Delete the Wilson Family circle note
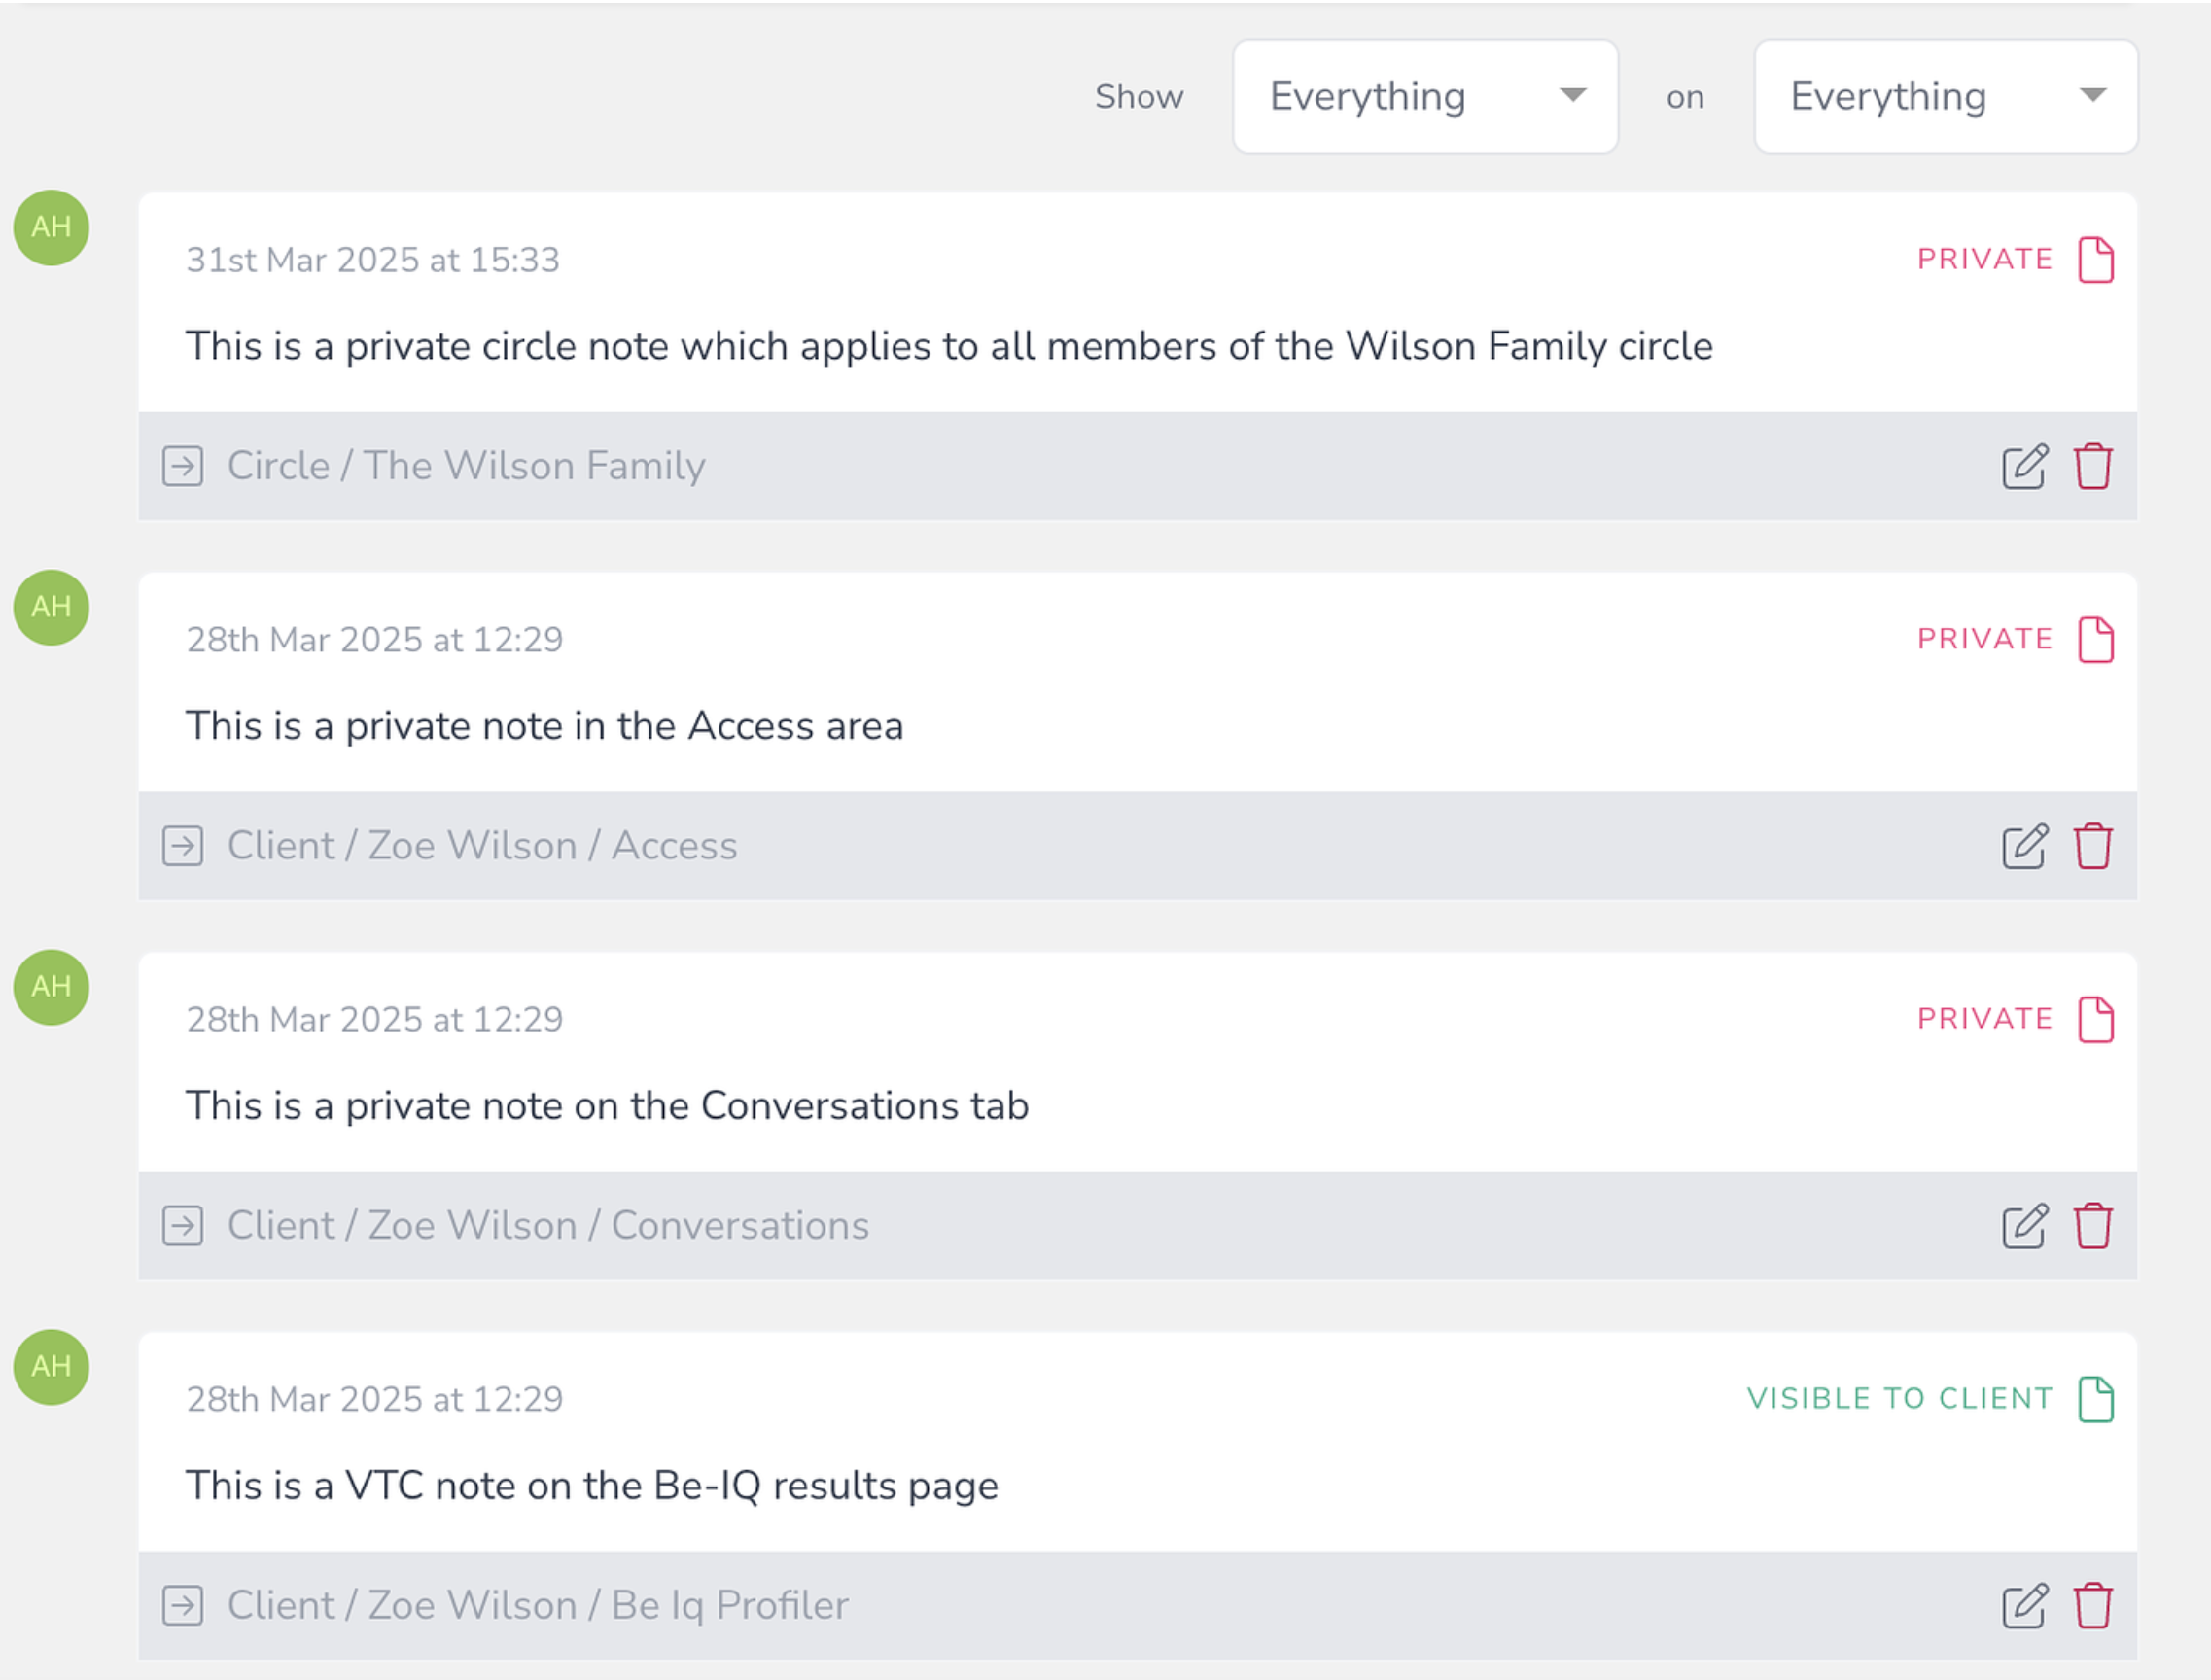This screenshot has width=2211, height=1680. pos(2093,466)
